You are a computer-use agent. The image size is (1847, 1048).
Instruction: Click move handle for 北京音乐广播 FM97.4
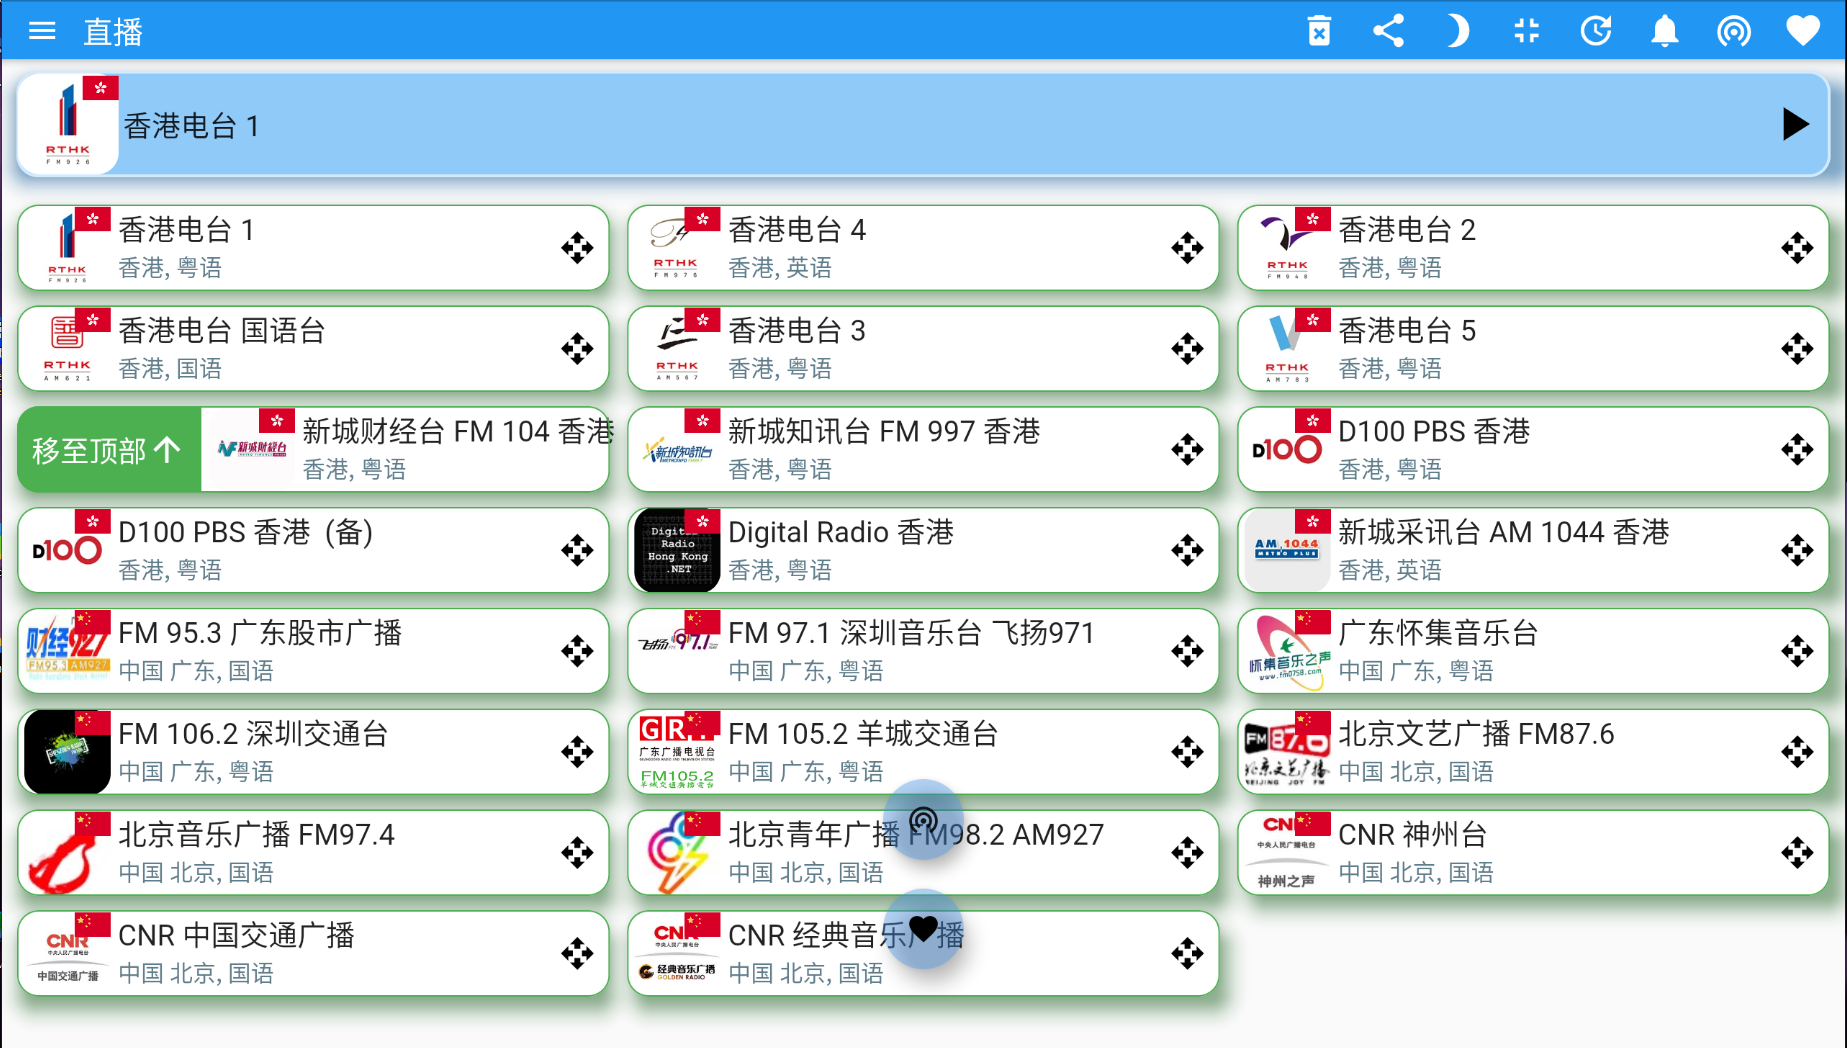click(577, 853)
